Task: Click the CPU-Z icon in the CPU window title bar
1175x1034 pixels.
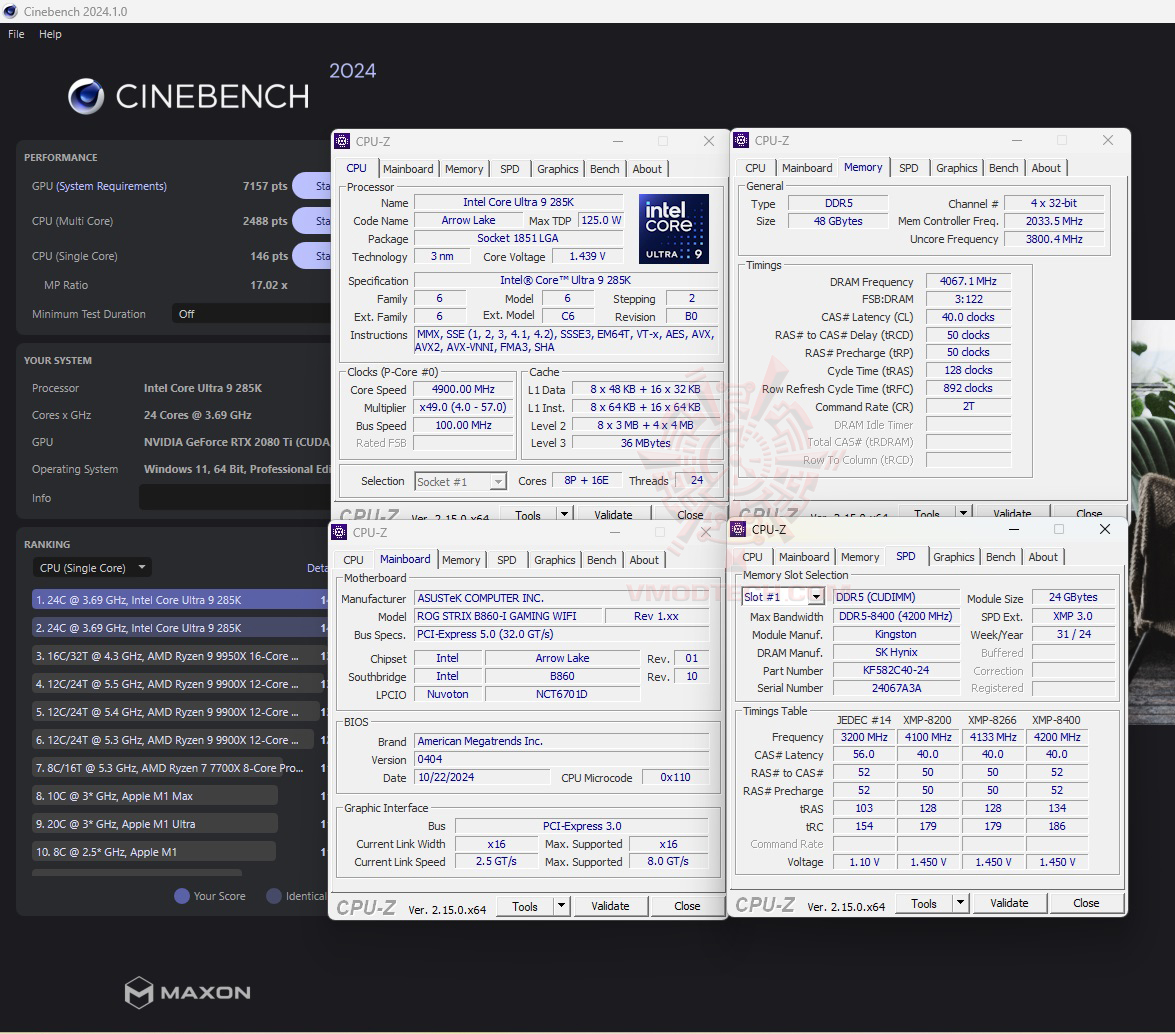Action: pos(343,141)
